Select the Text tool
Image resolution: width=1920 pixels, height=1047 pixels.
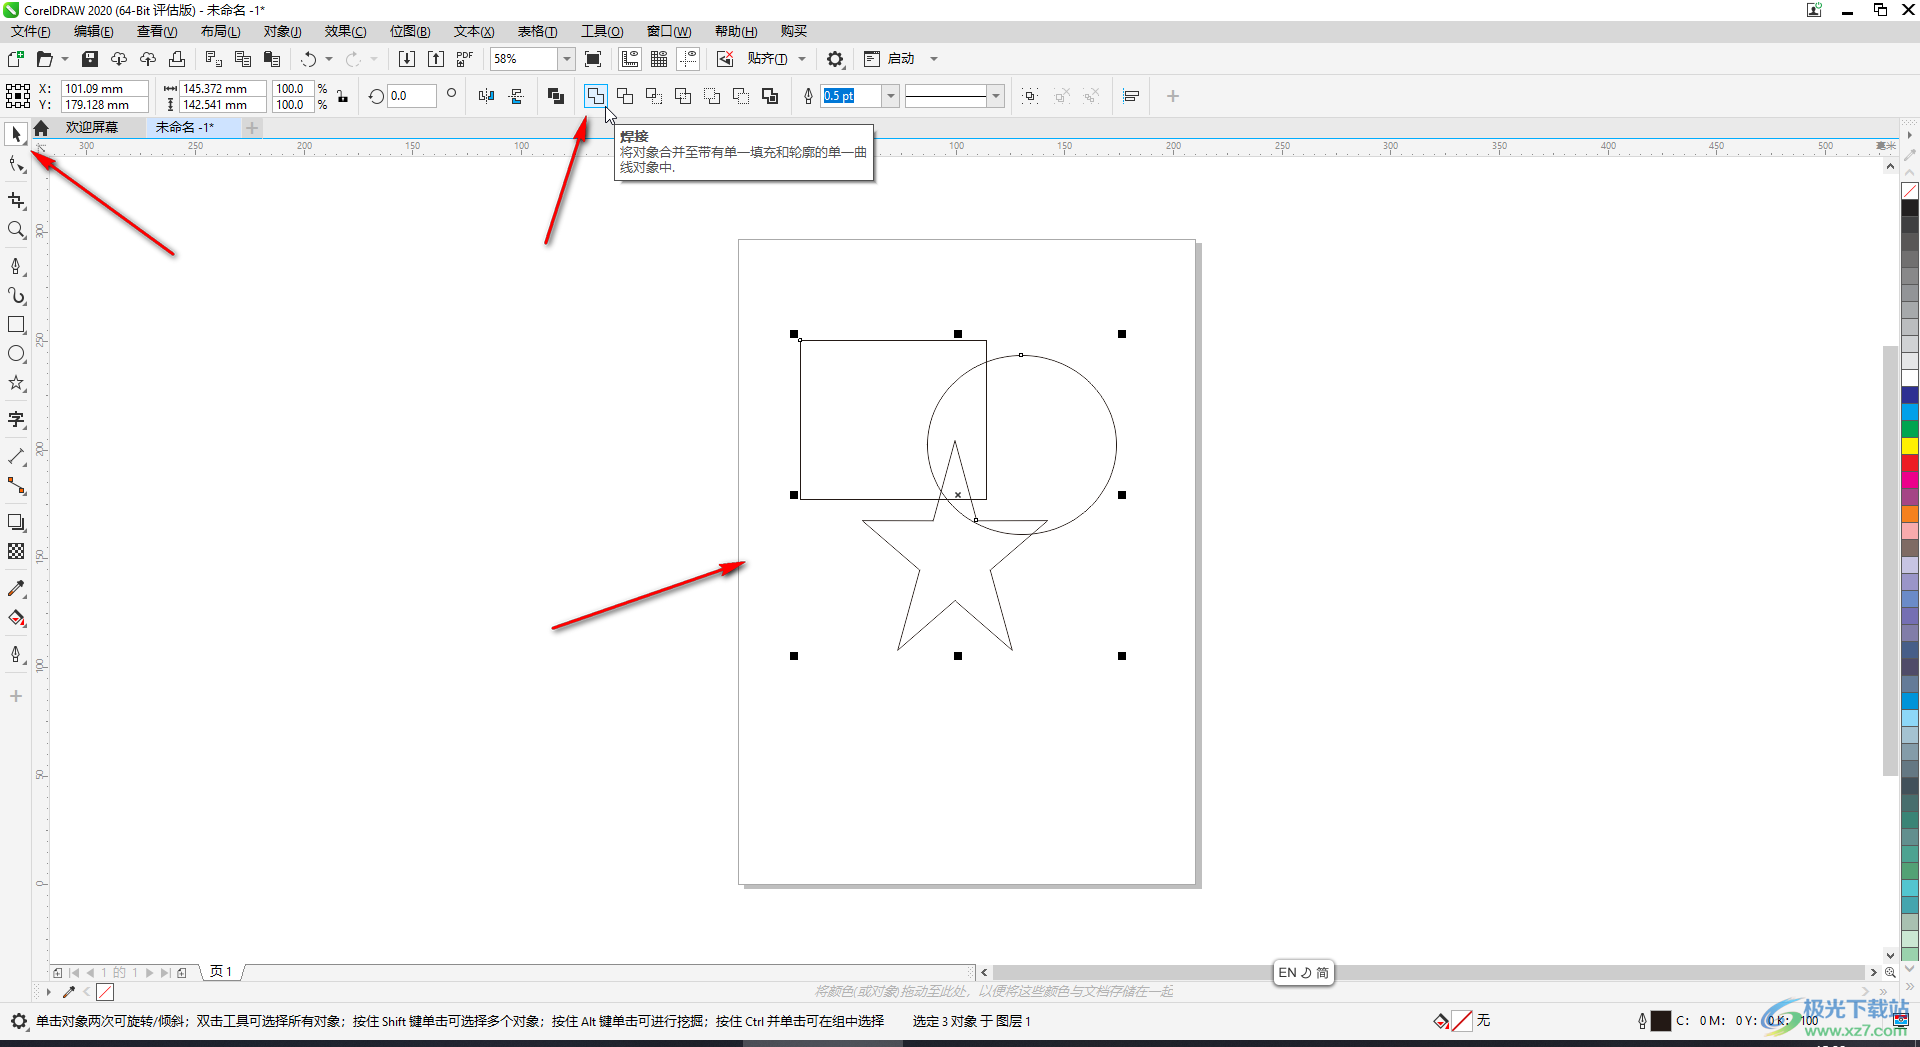[16, 419]
